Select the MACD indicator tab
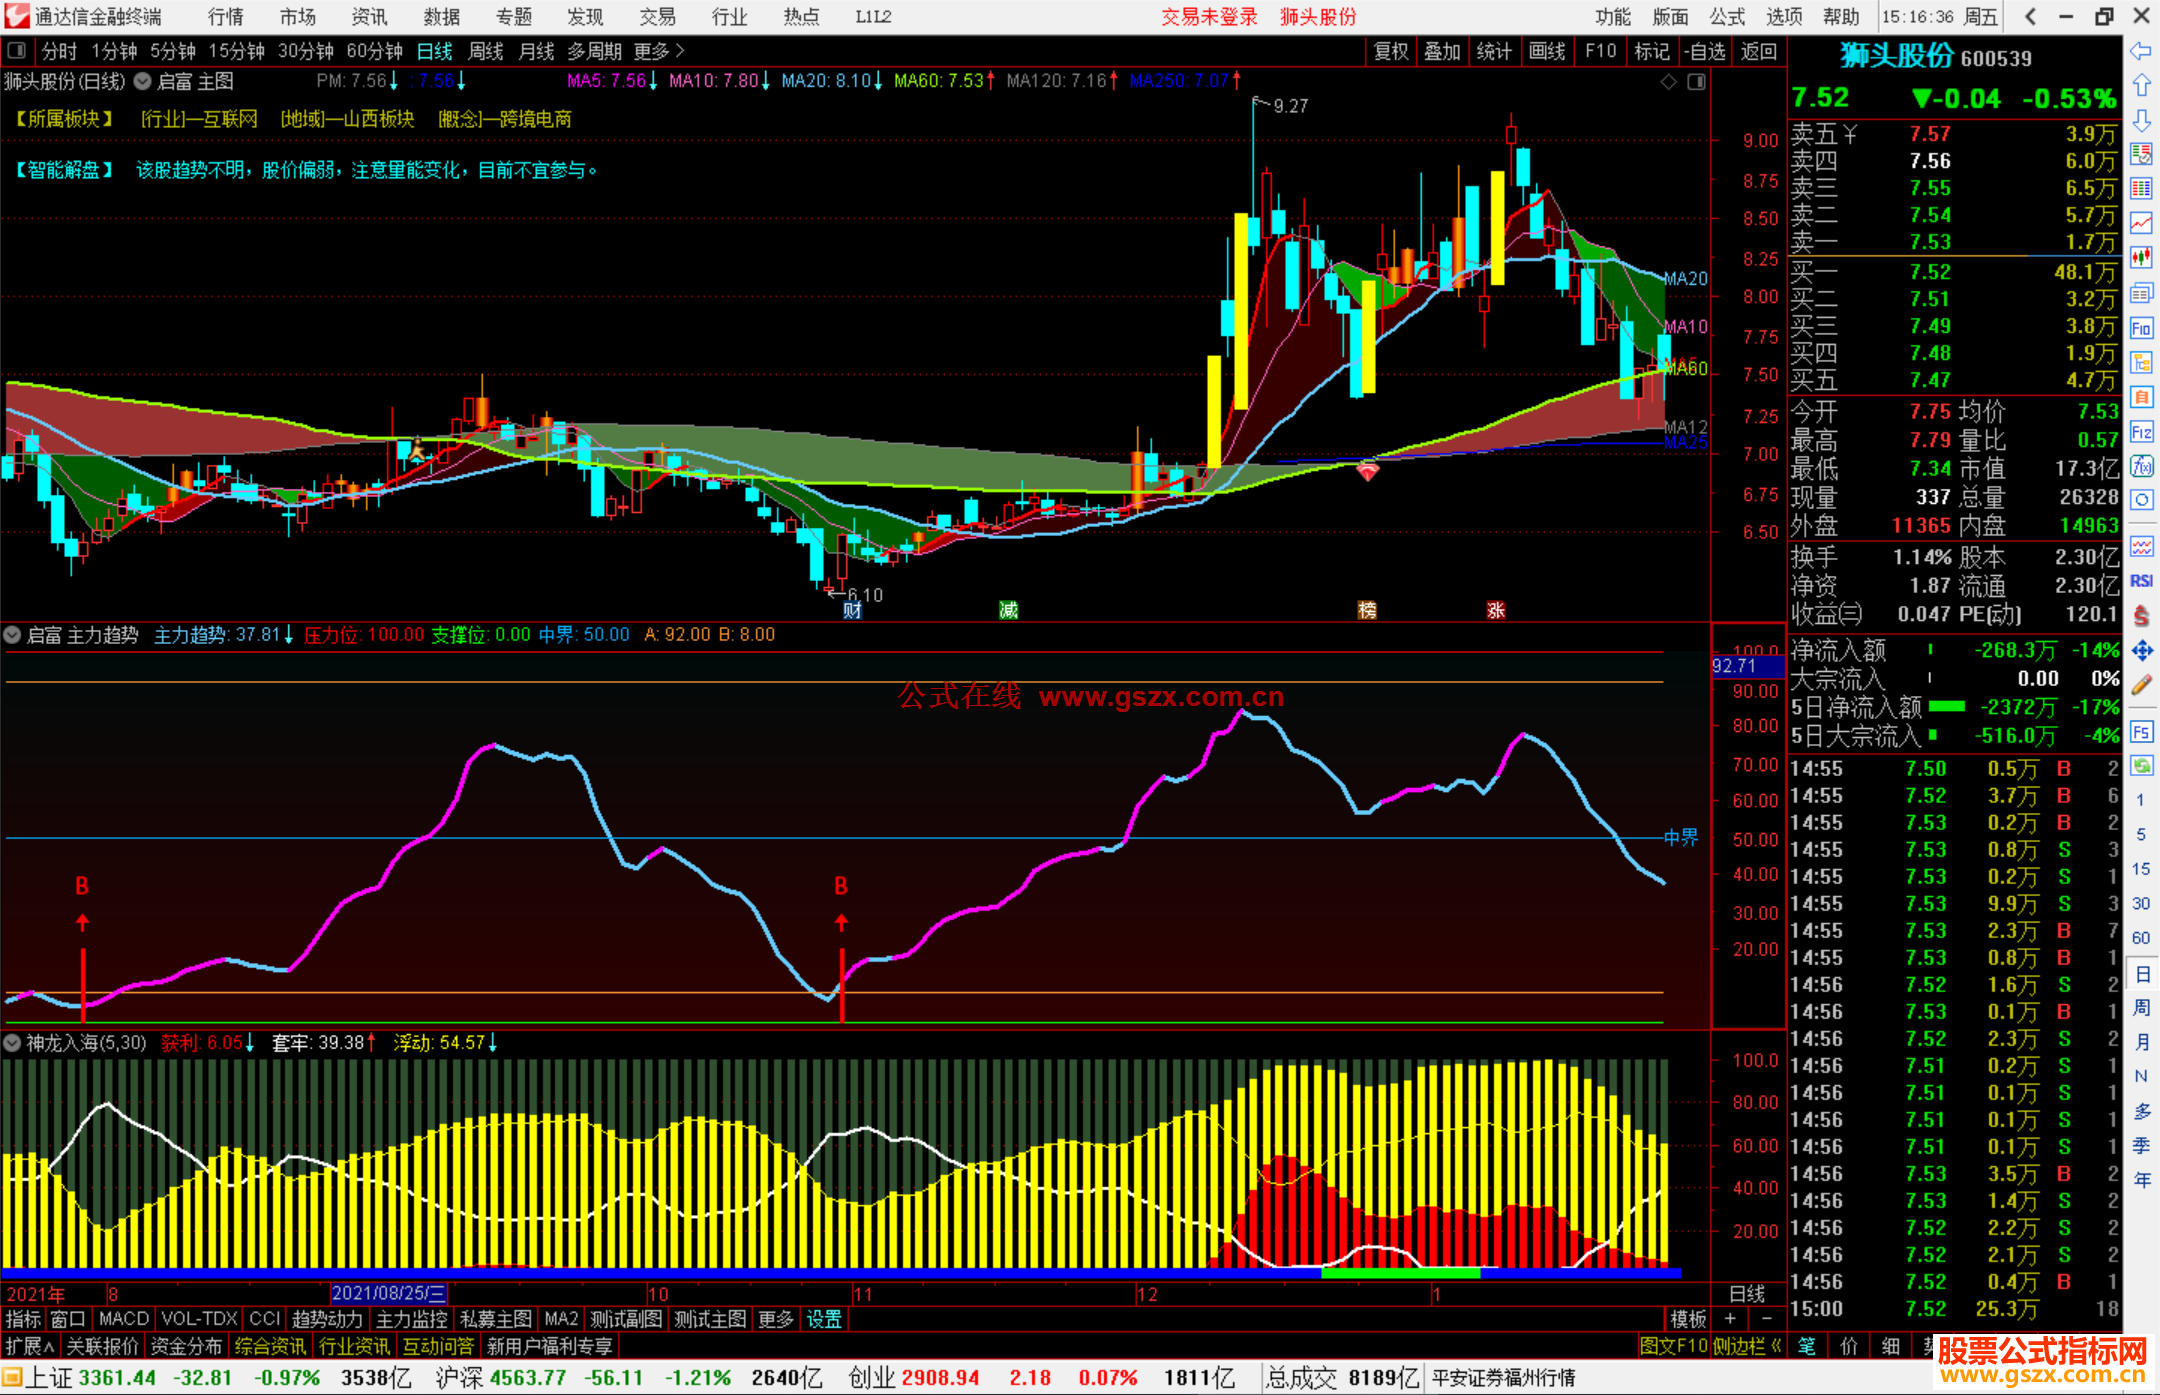The width and height of the screenshot is (2160, 1395). point(124,1319)
